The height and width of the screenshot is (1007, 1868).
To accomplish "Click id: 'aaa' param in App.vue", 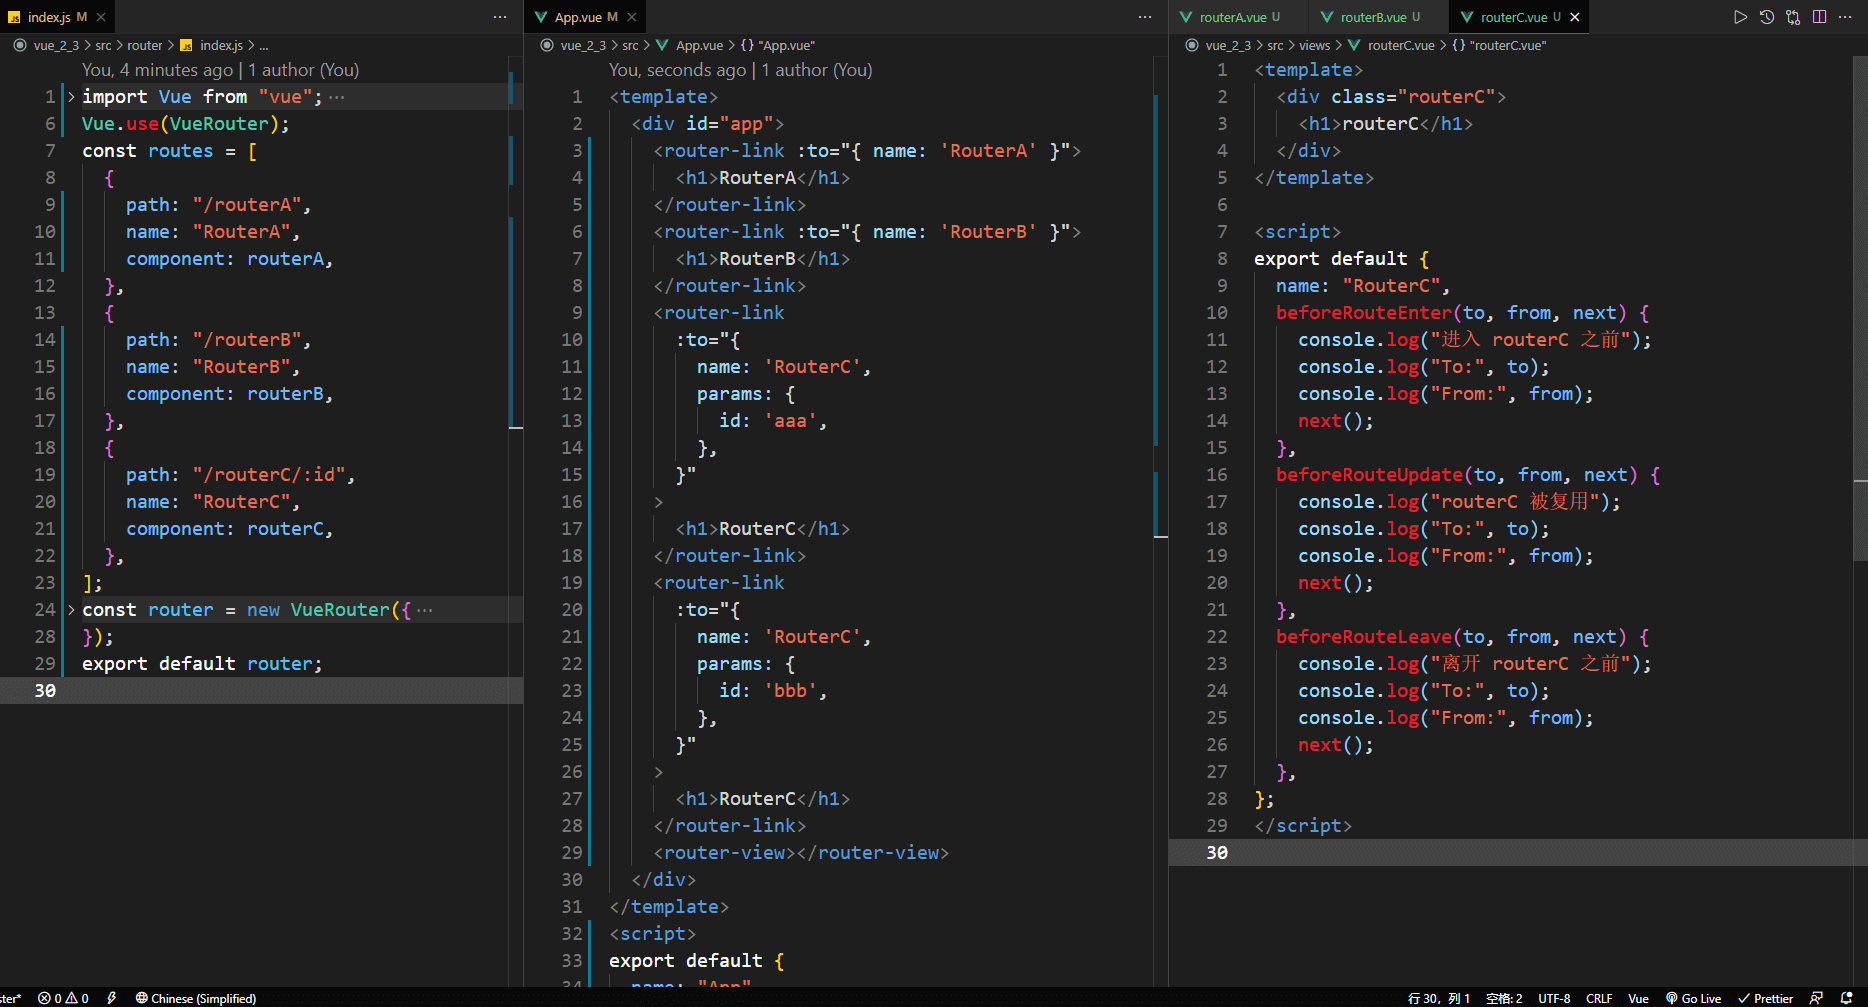I will click(773, 421).
